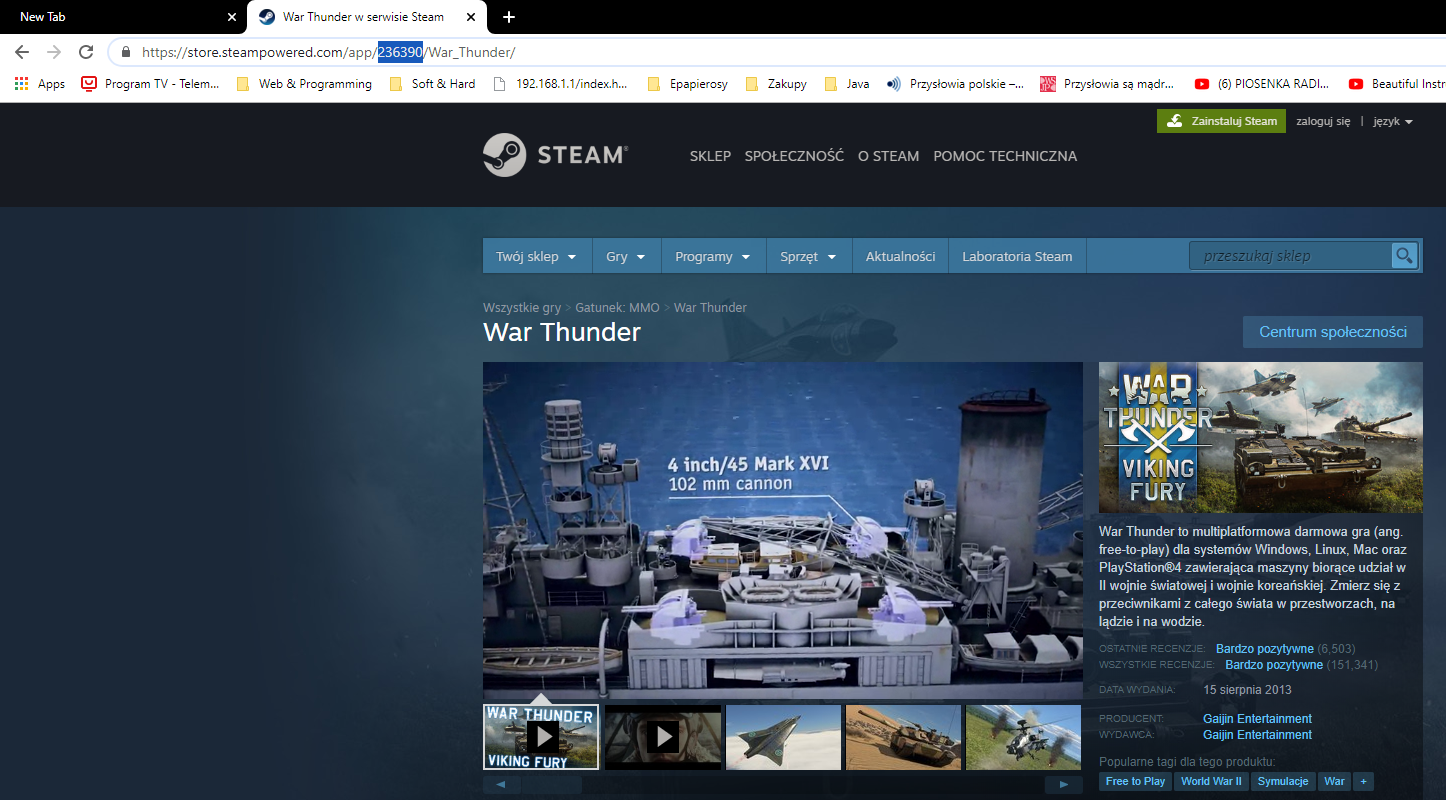Close the New Tab browser tab

[232, 17]
